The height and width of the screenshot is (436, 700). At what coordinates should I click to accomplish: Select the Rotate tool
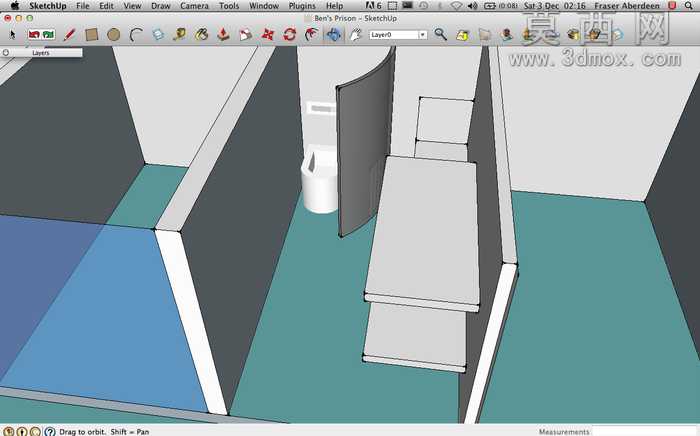(x=289, y=34)
